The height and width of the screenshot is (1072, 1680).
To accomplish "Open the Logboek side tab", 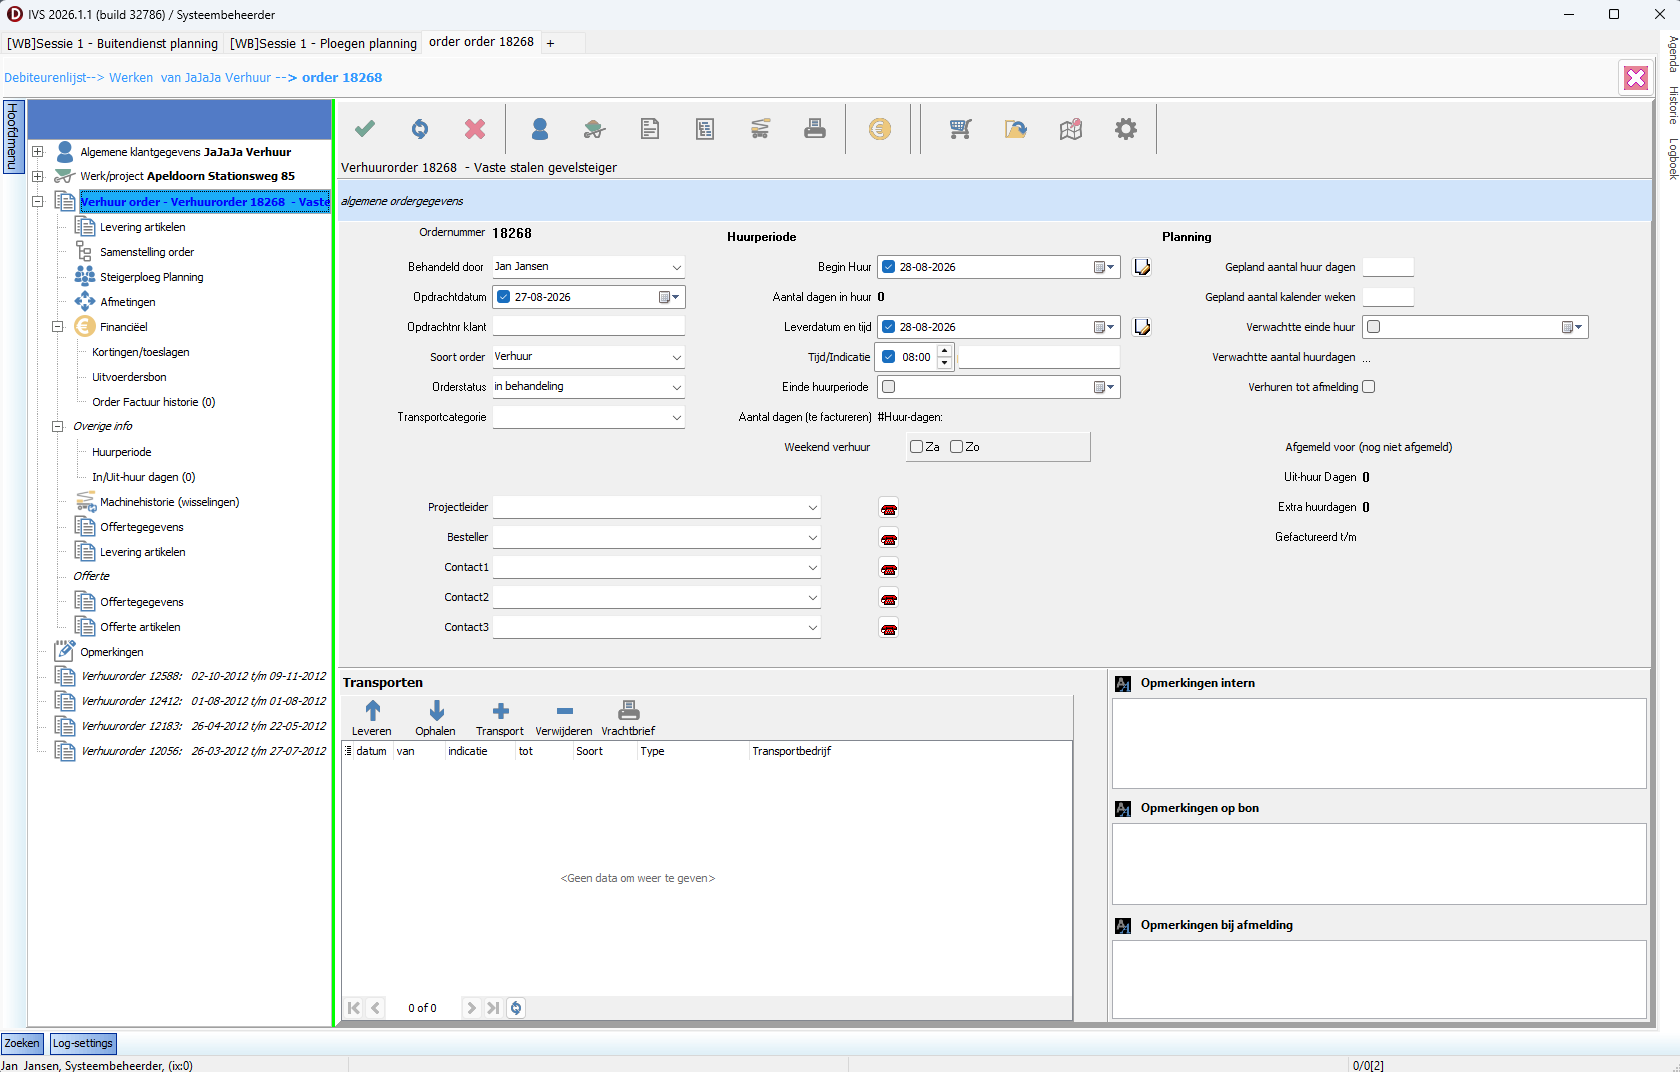I will pos(1672,159).
